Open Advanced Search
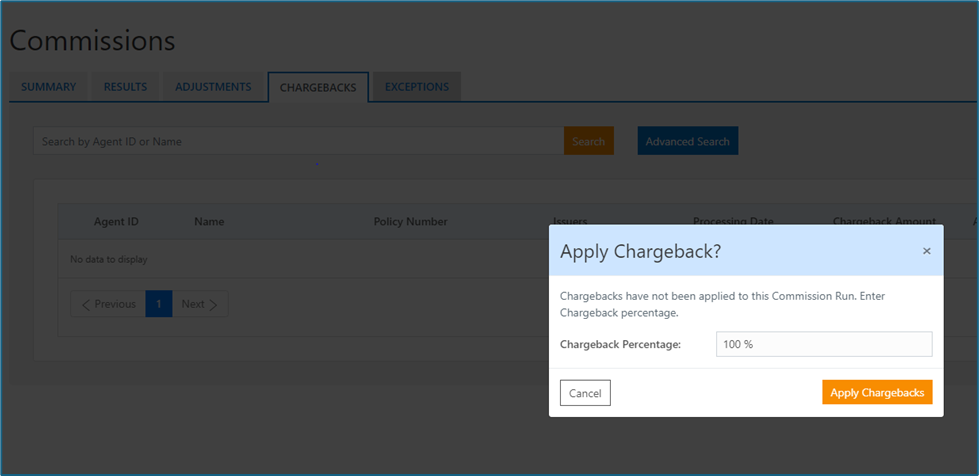The height and width of the screenshot is (476, 979). pos(687,141)
